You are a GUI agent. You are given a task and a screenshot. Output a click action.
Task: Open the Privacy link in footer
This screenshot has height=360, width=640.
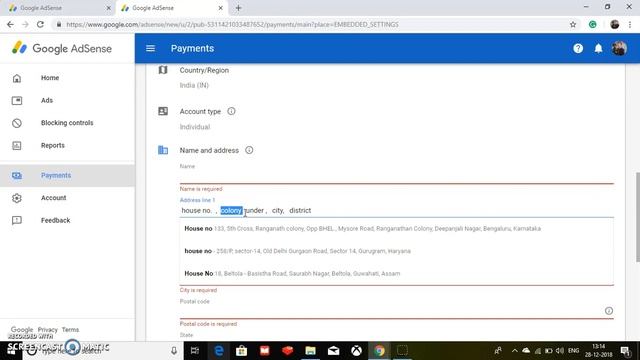47,329
